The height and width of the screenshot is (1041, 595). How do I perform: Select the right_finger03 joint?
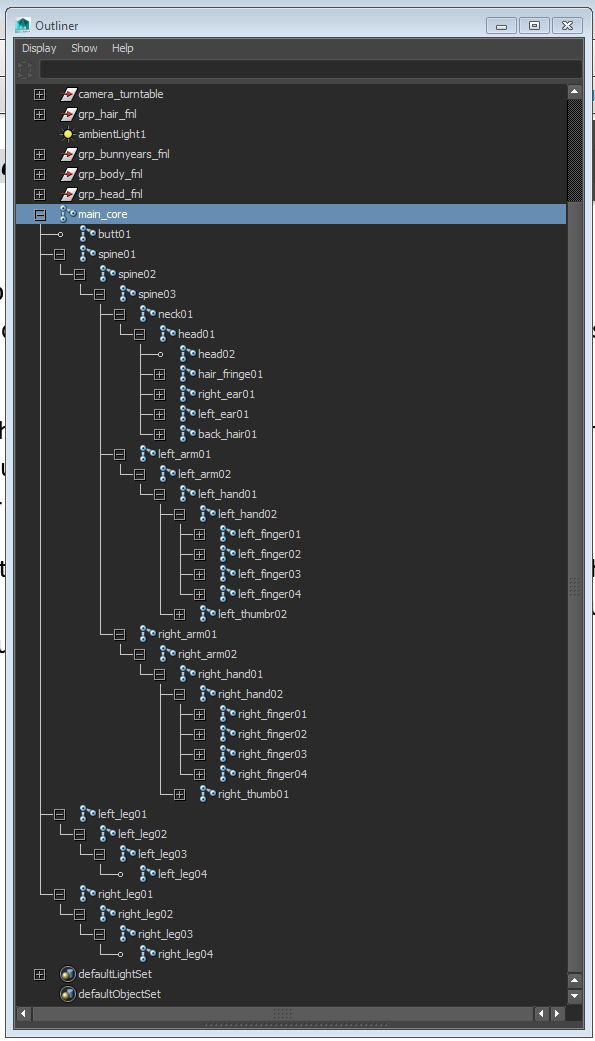coord(272,754)
